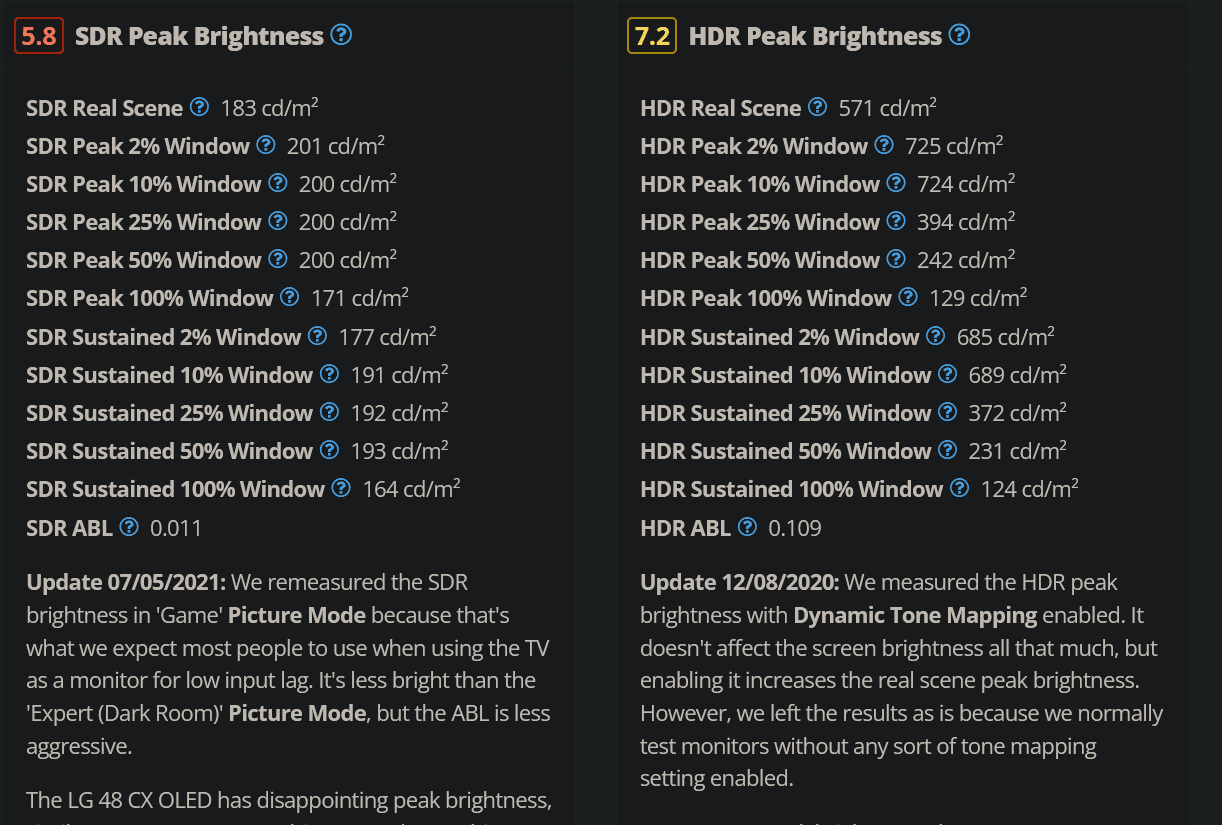This screenshot has width=1222, height=825.
Task: Click the SDR Real Scene help icon
Action: pos(199,107)
